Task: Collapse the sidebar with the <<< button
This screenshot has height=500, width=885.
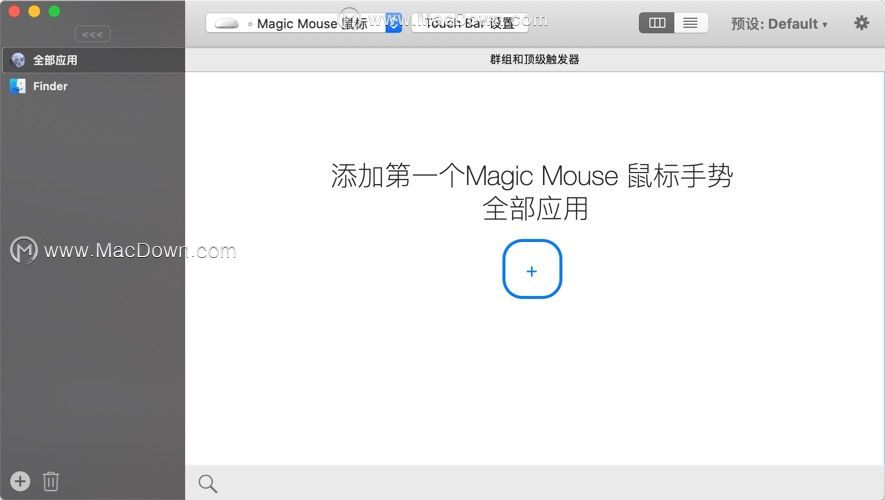Action: pyautogui.click(x=93, y=34)
